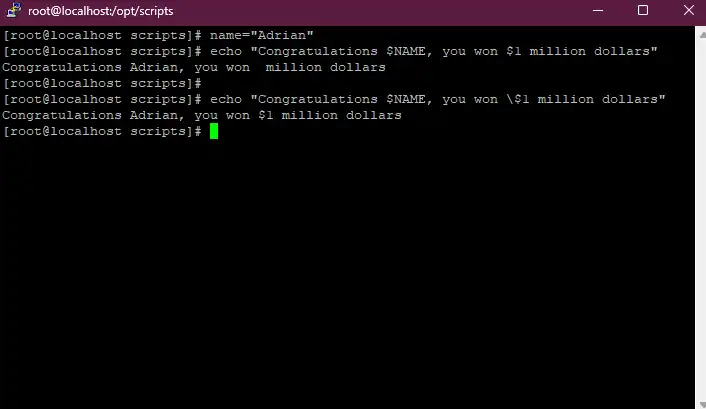Click the escaped \$1 in second echo command
This screenshot has width=706, height=409.
pyautogui.click(x=518, y=100)
